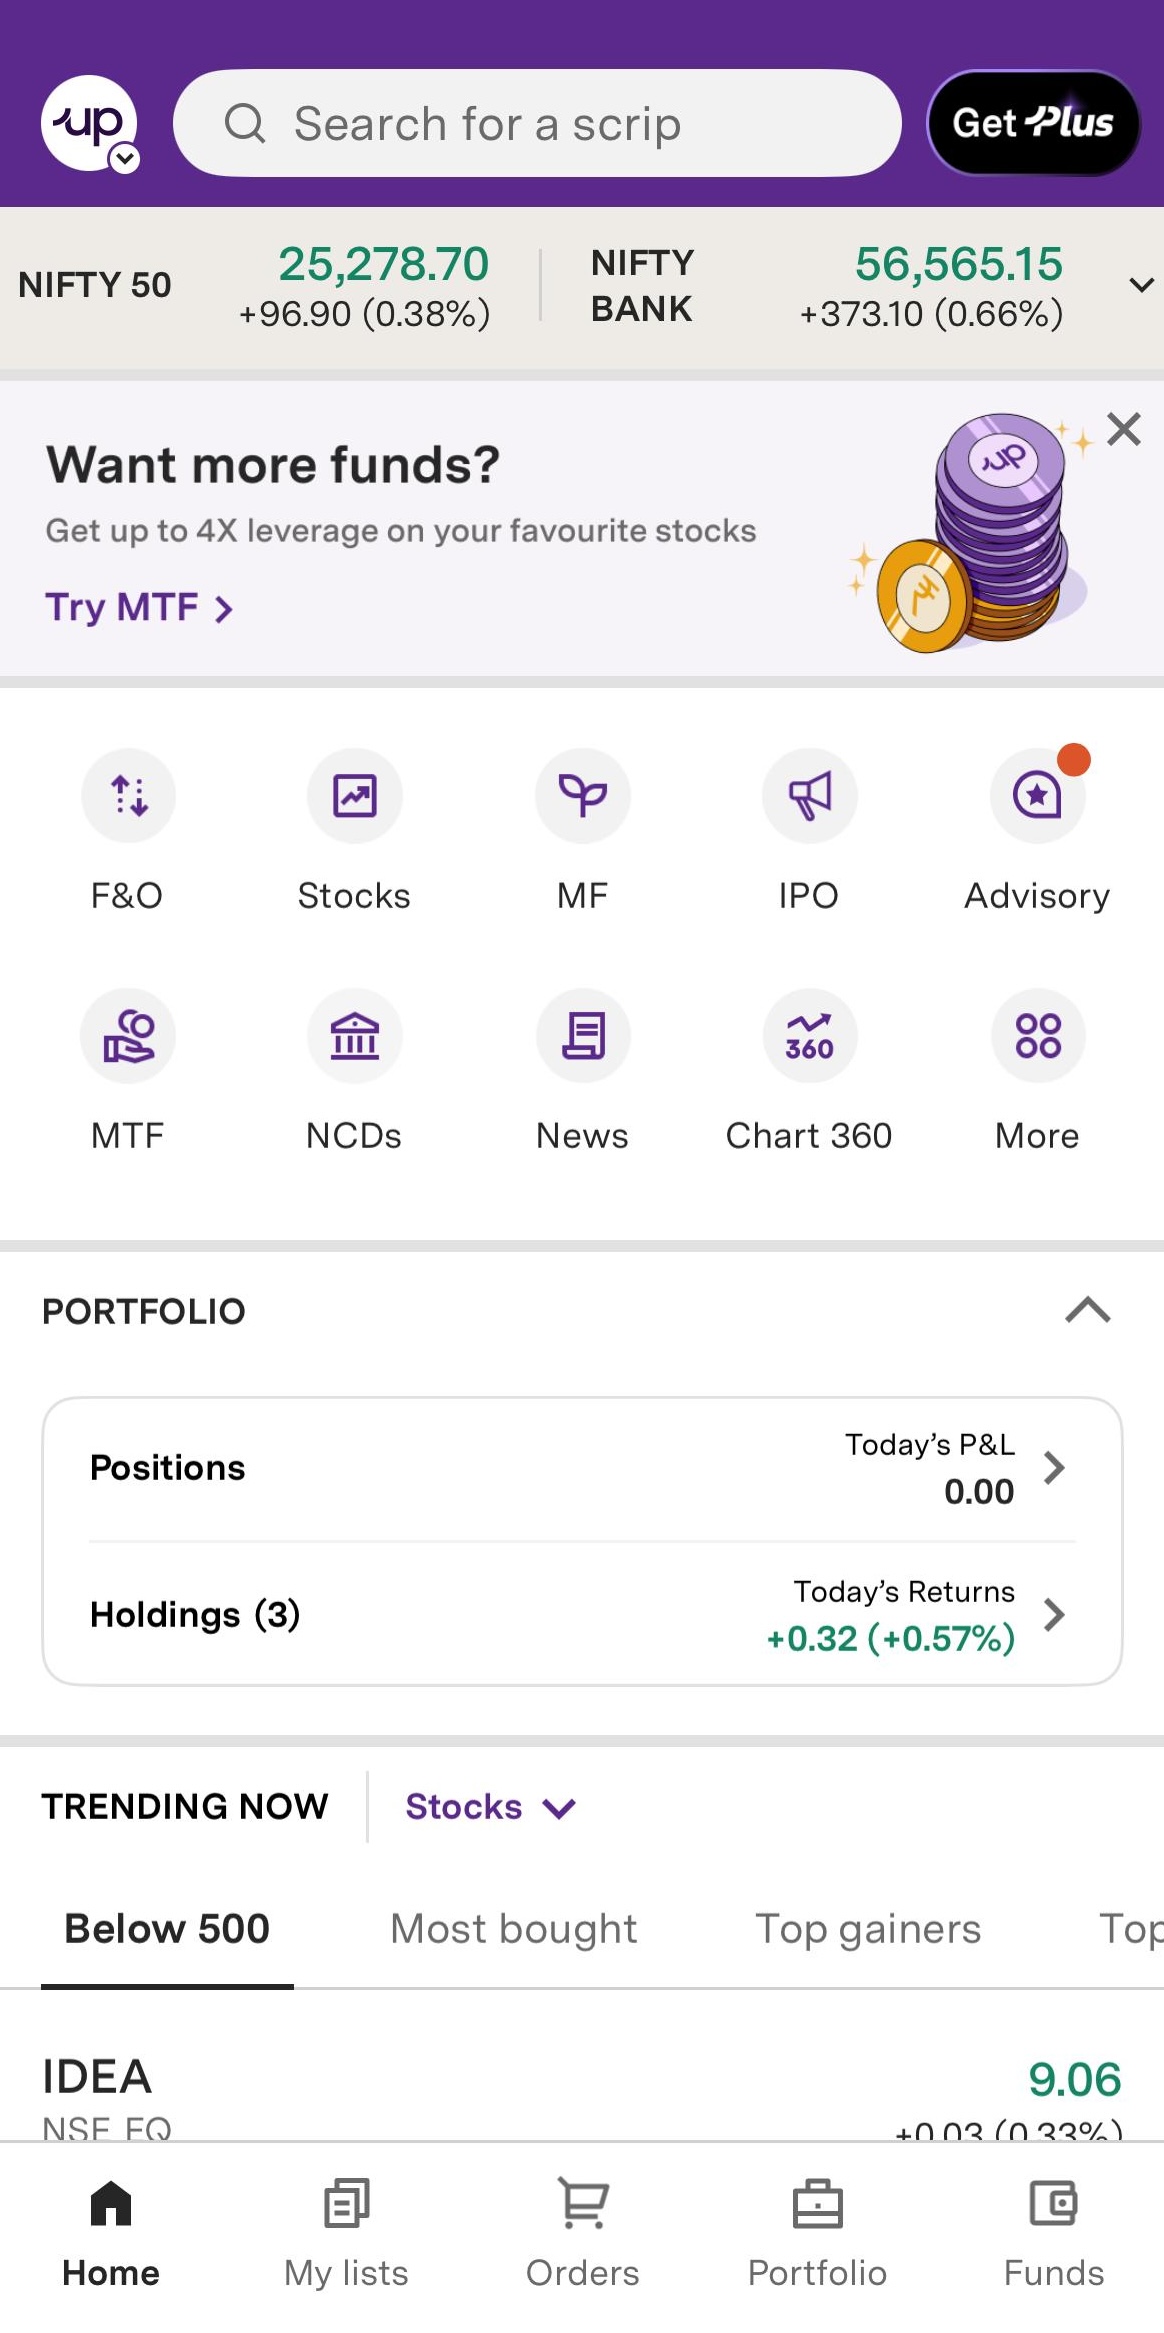Open the F&O shortcut icon

pos(128,796)
